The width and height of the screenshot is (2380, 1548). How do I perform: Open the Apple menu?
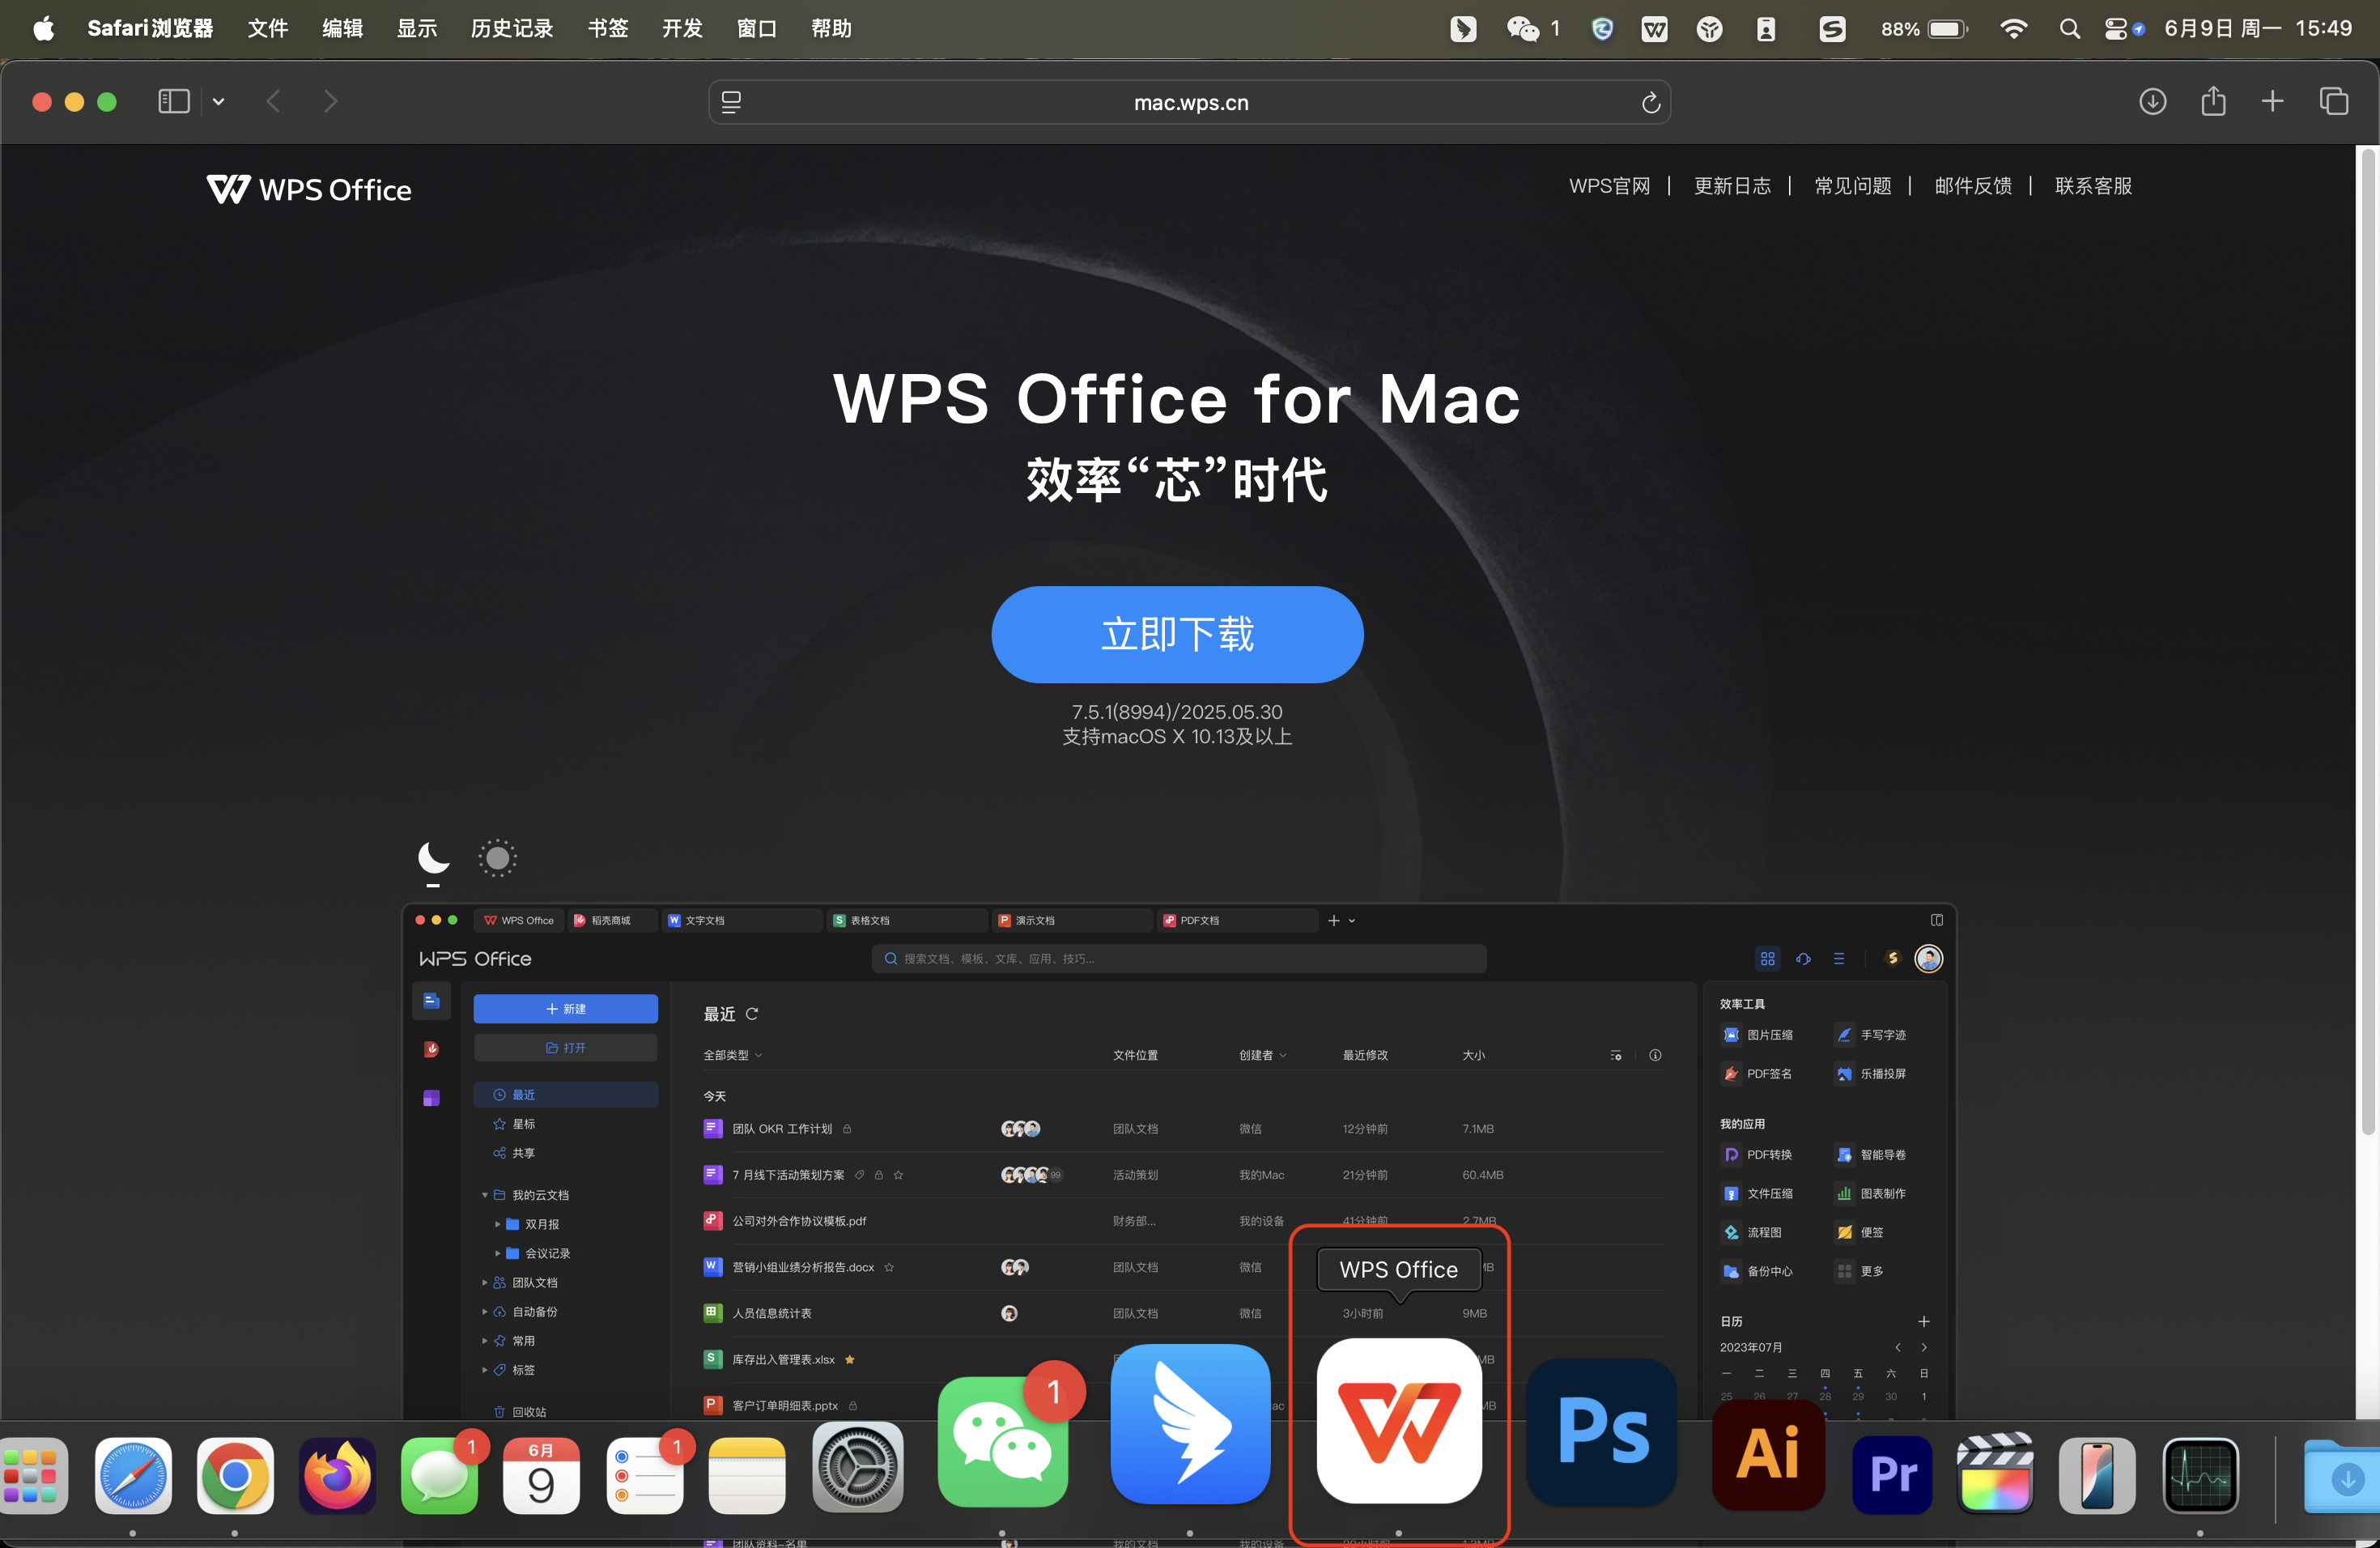[44, 28]
